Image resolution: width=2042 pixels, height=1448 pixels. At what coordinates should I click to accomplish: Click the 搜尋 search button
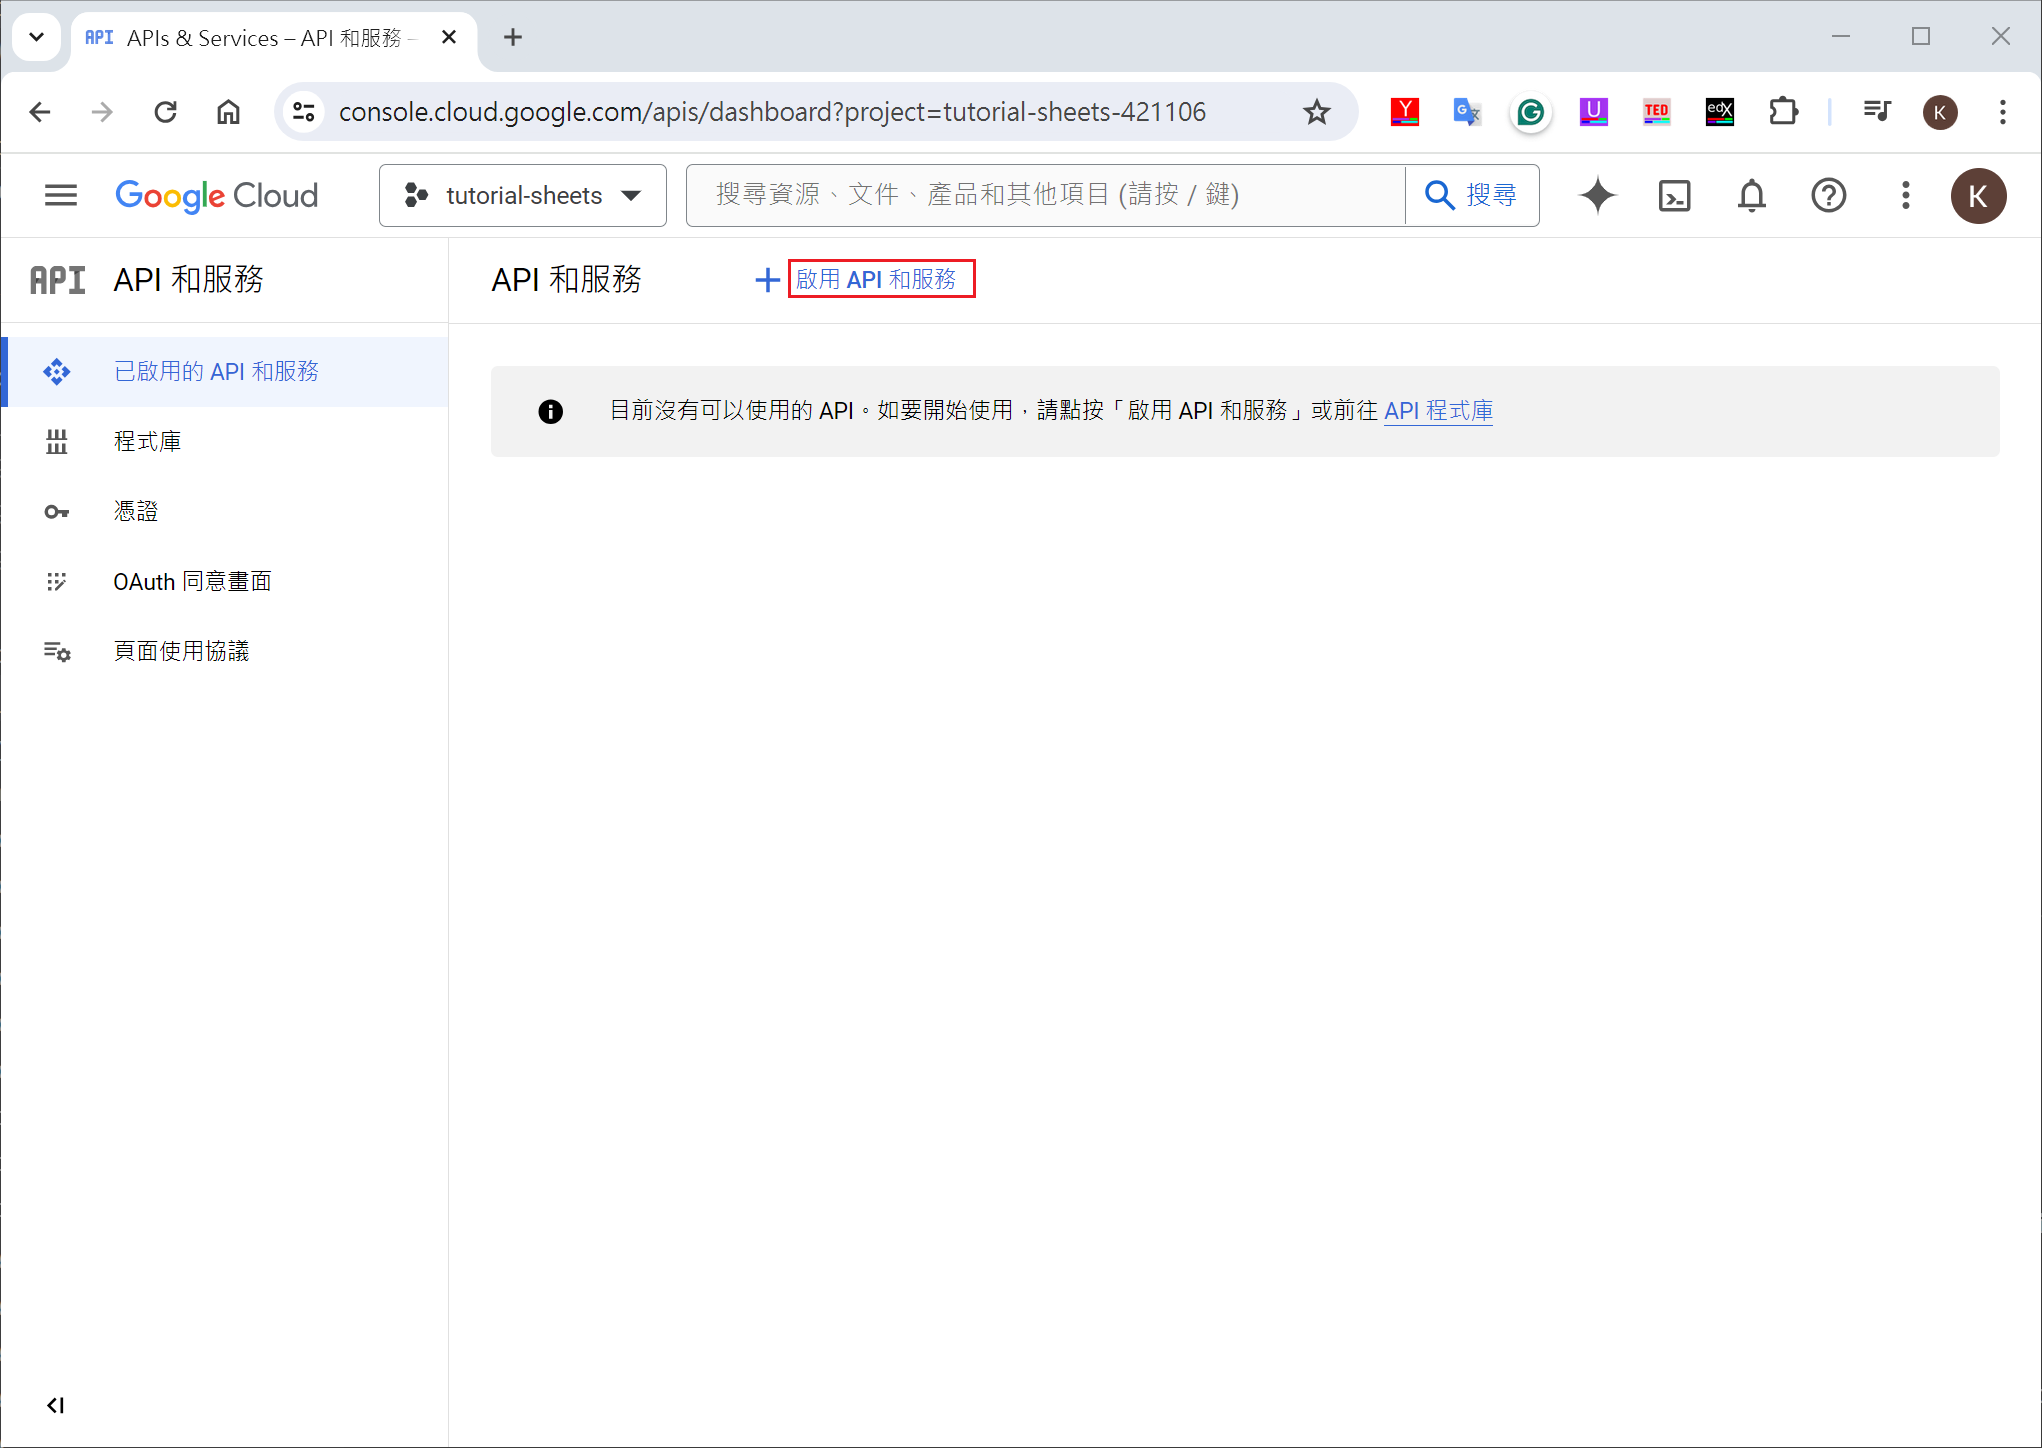(1471, 195)
